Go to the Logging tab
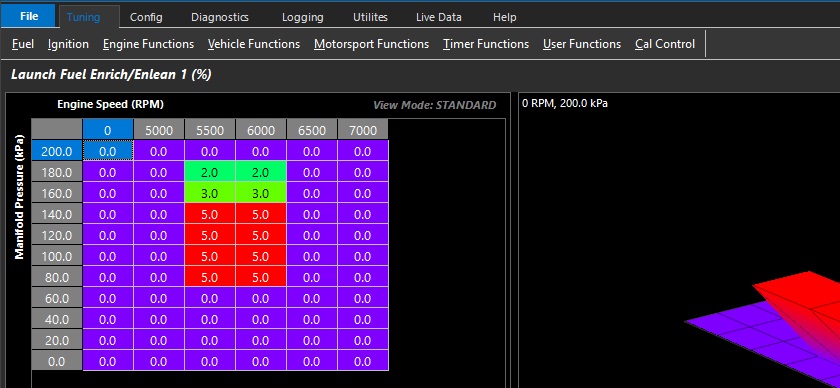Screen dimensions: 840x388 [x=303, y=17]
